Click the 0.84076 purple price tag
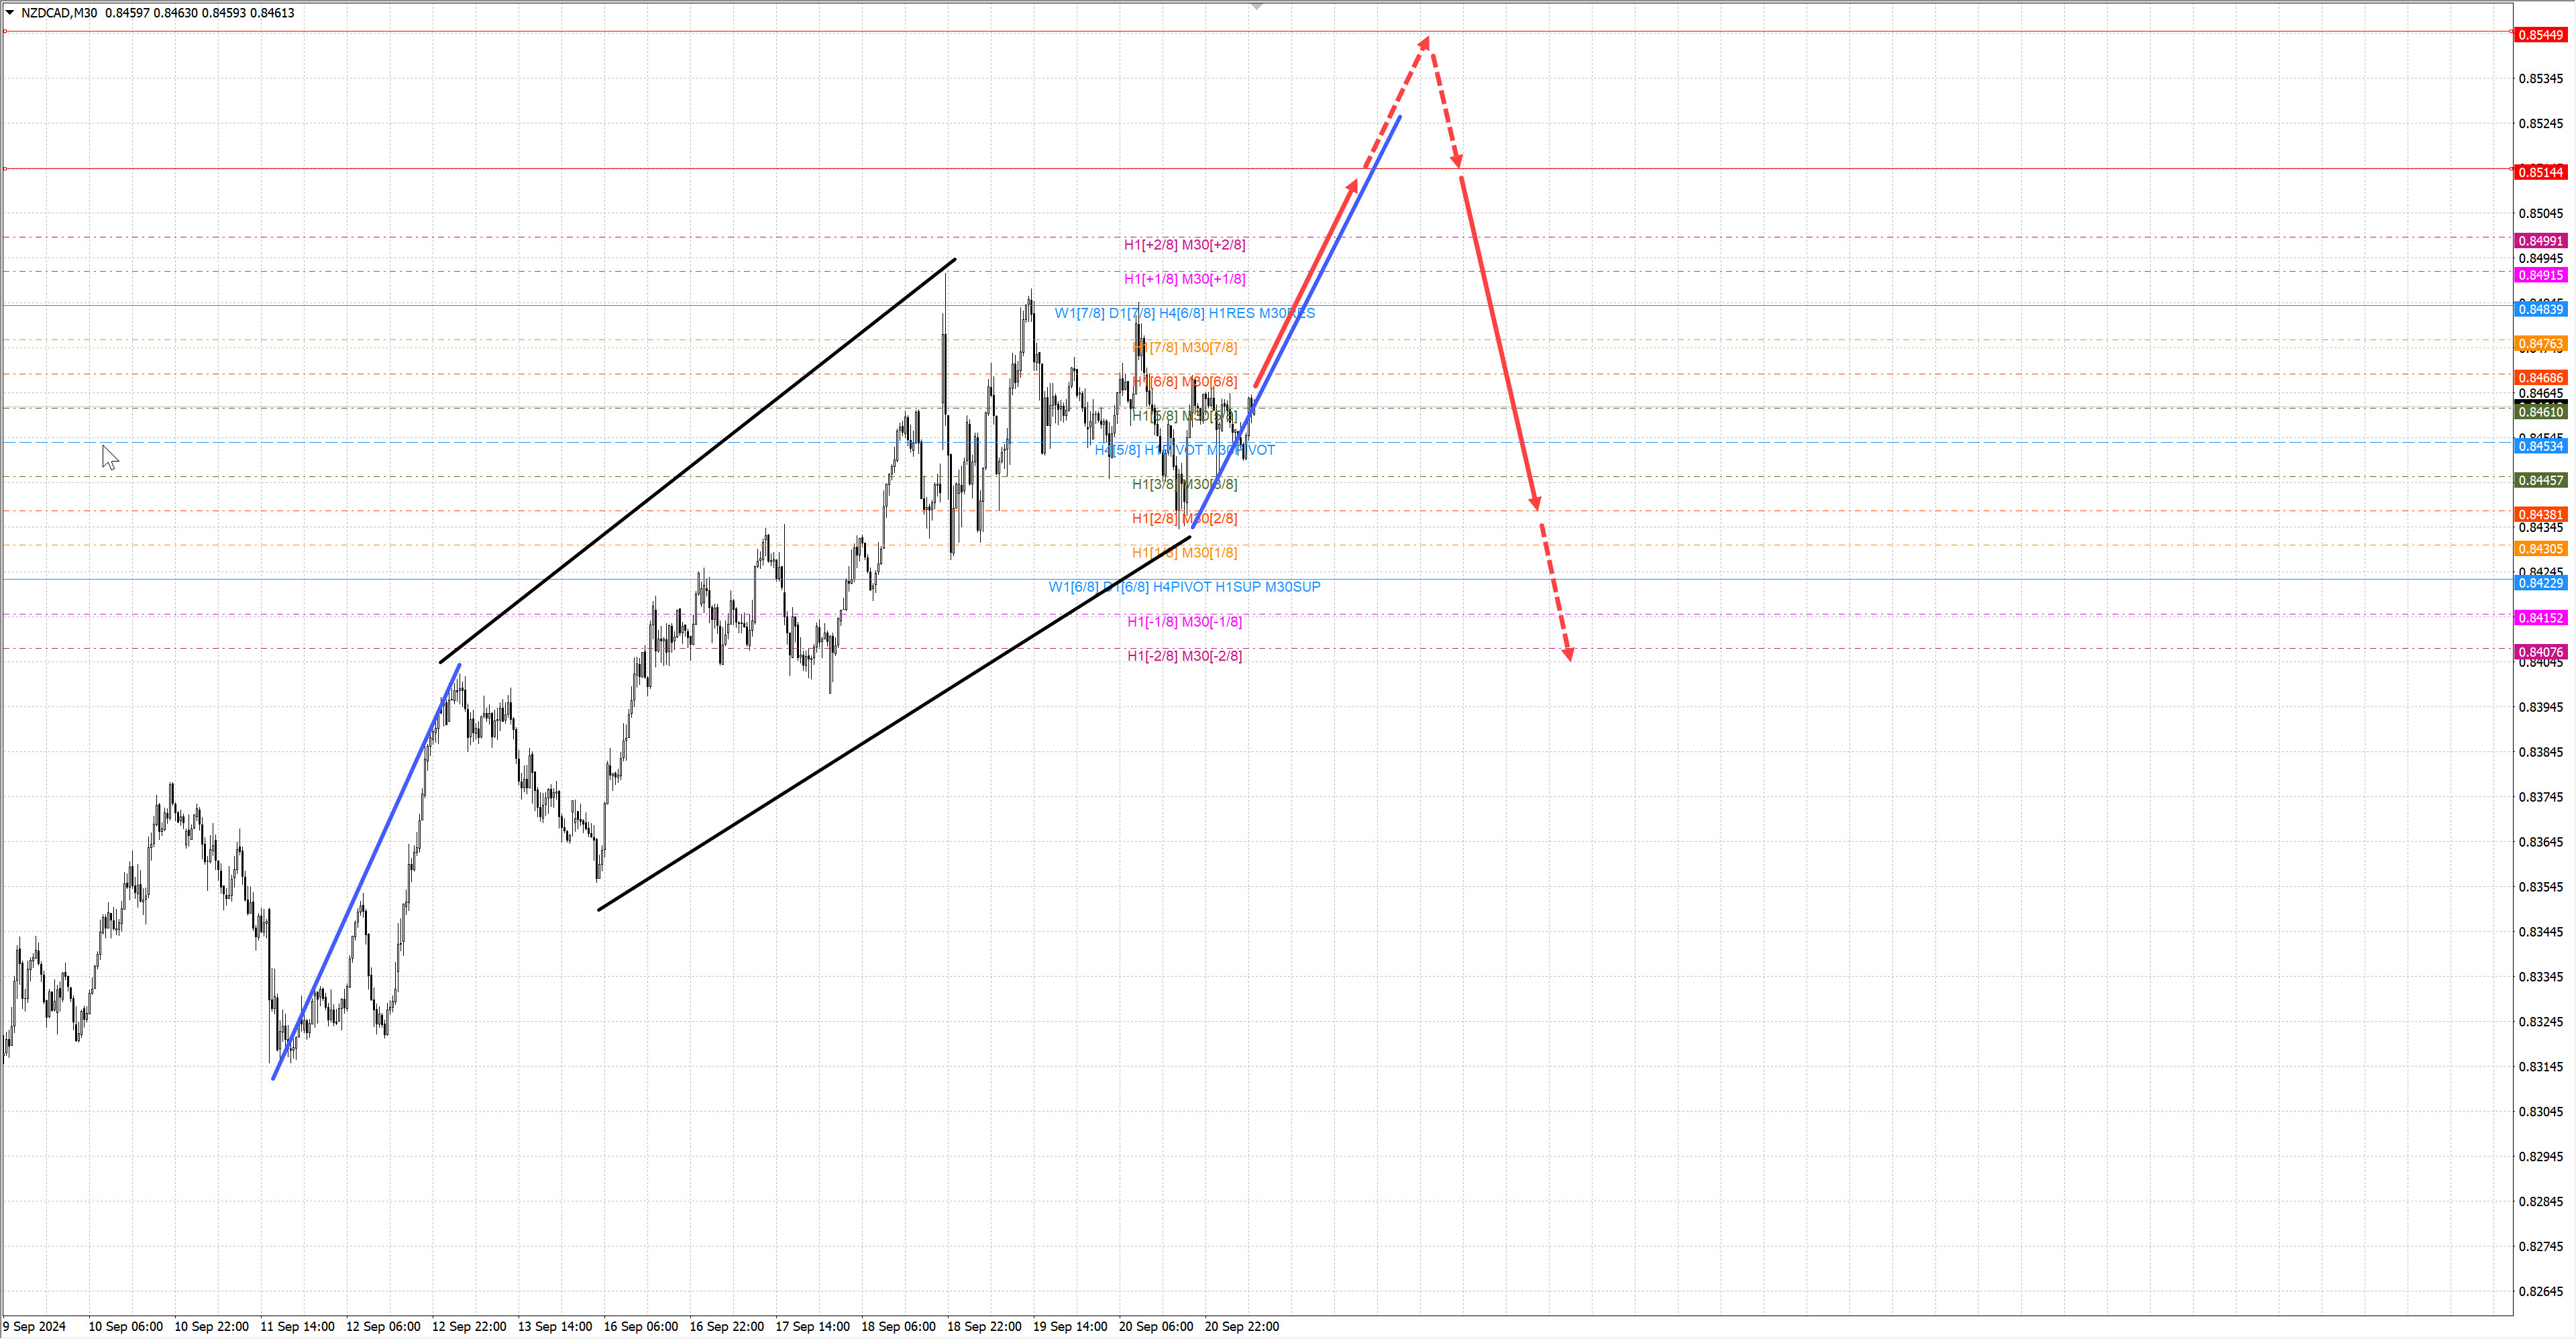This screenshot has height=1339, width=2576. click(x=2540, y=652)
